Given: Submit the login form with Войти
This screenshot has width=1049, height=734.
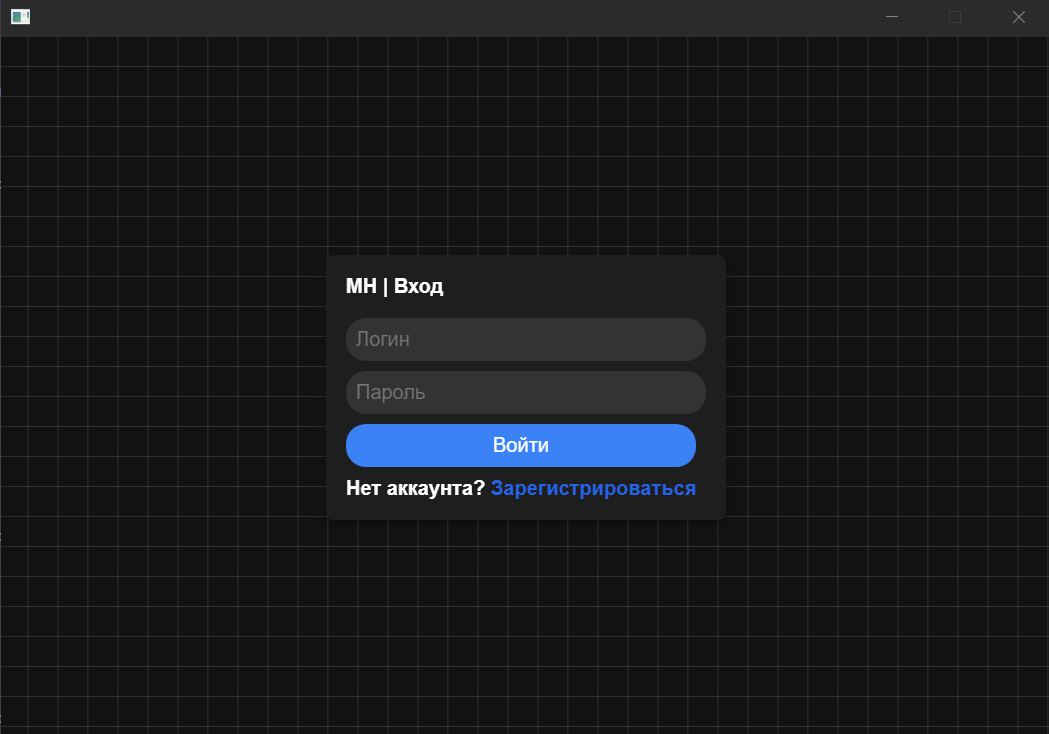Looking at the screenshot, I should pyautogui.click(x=520, y=445).
